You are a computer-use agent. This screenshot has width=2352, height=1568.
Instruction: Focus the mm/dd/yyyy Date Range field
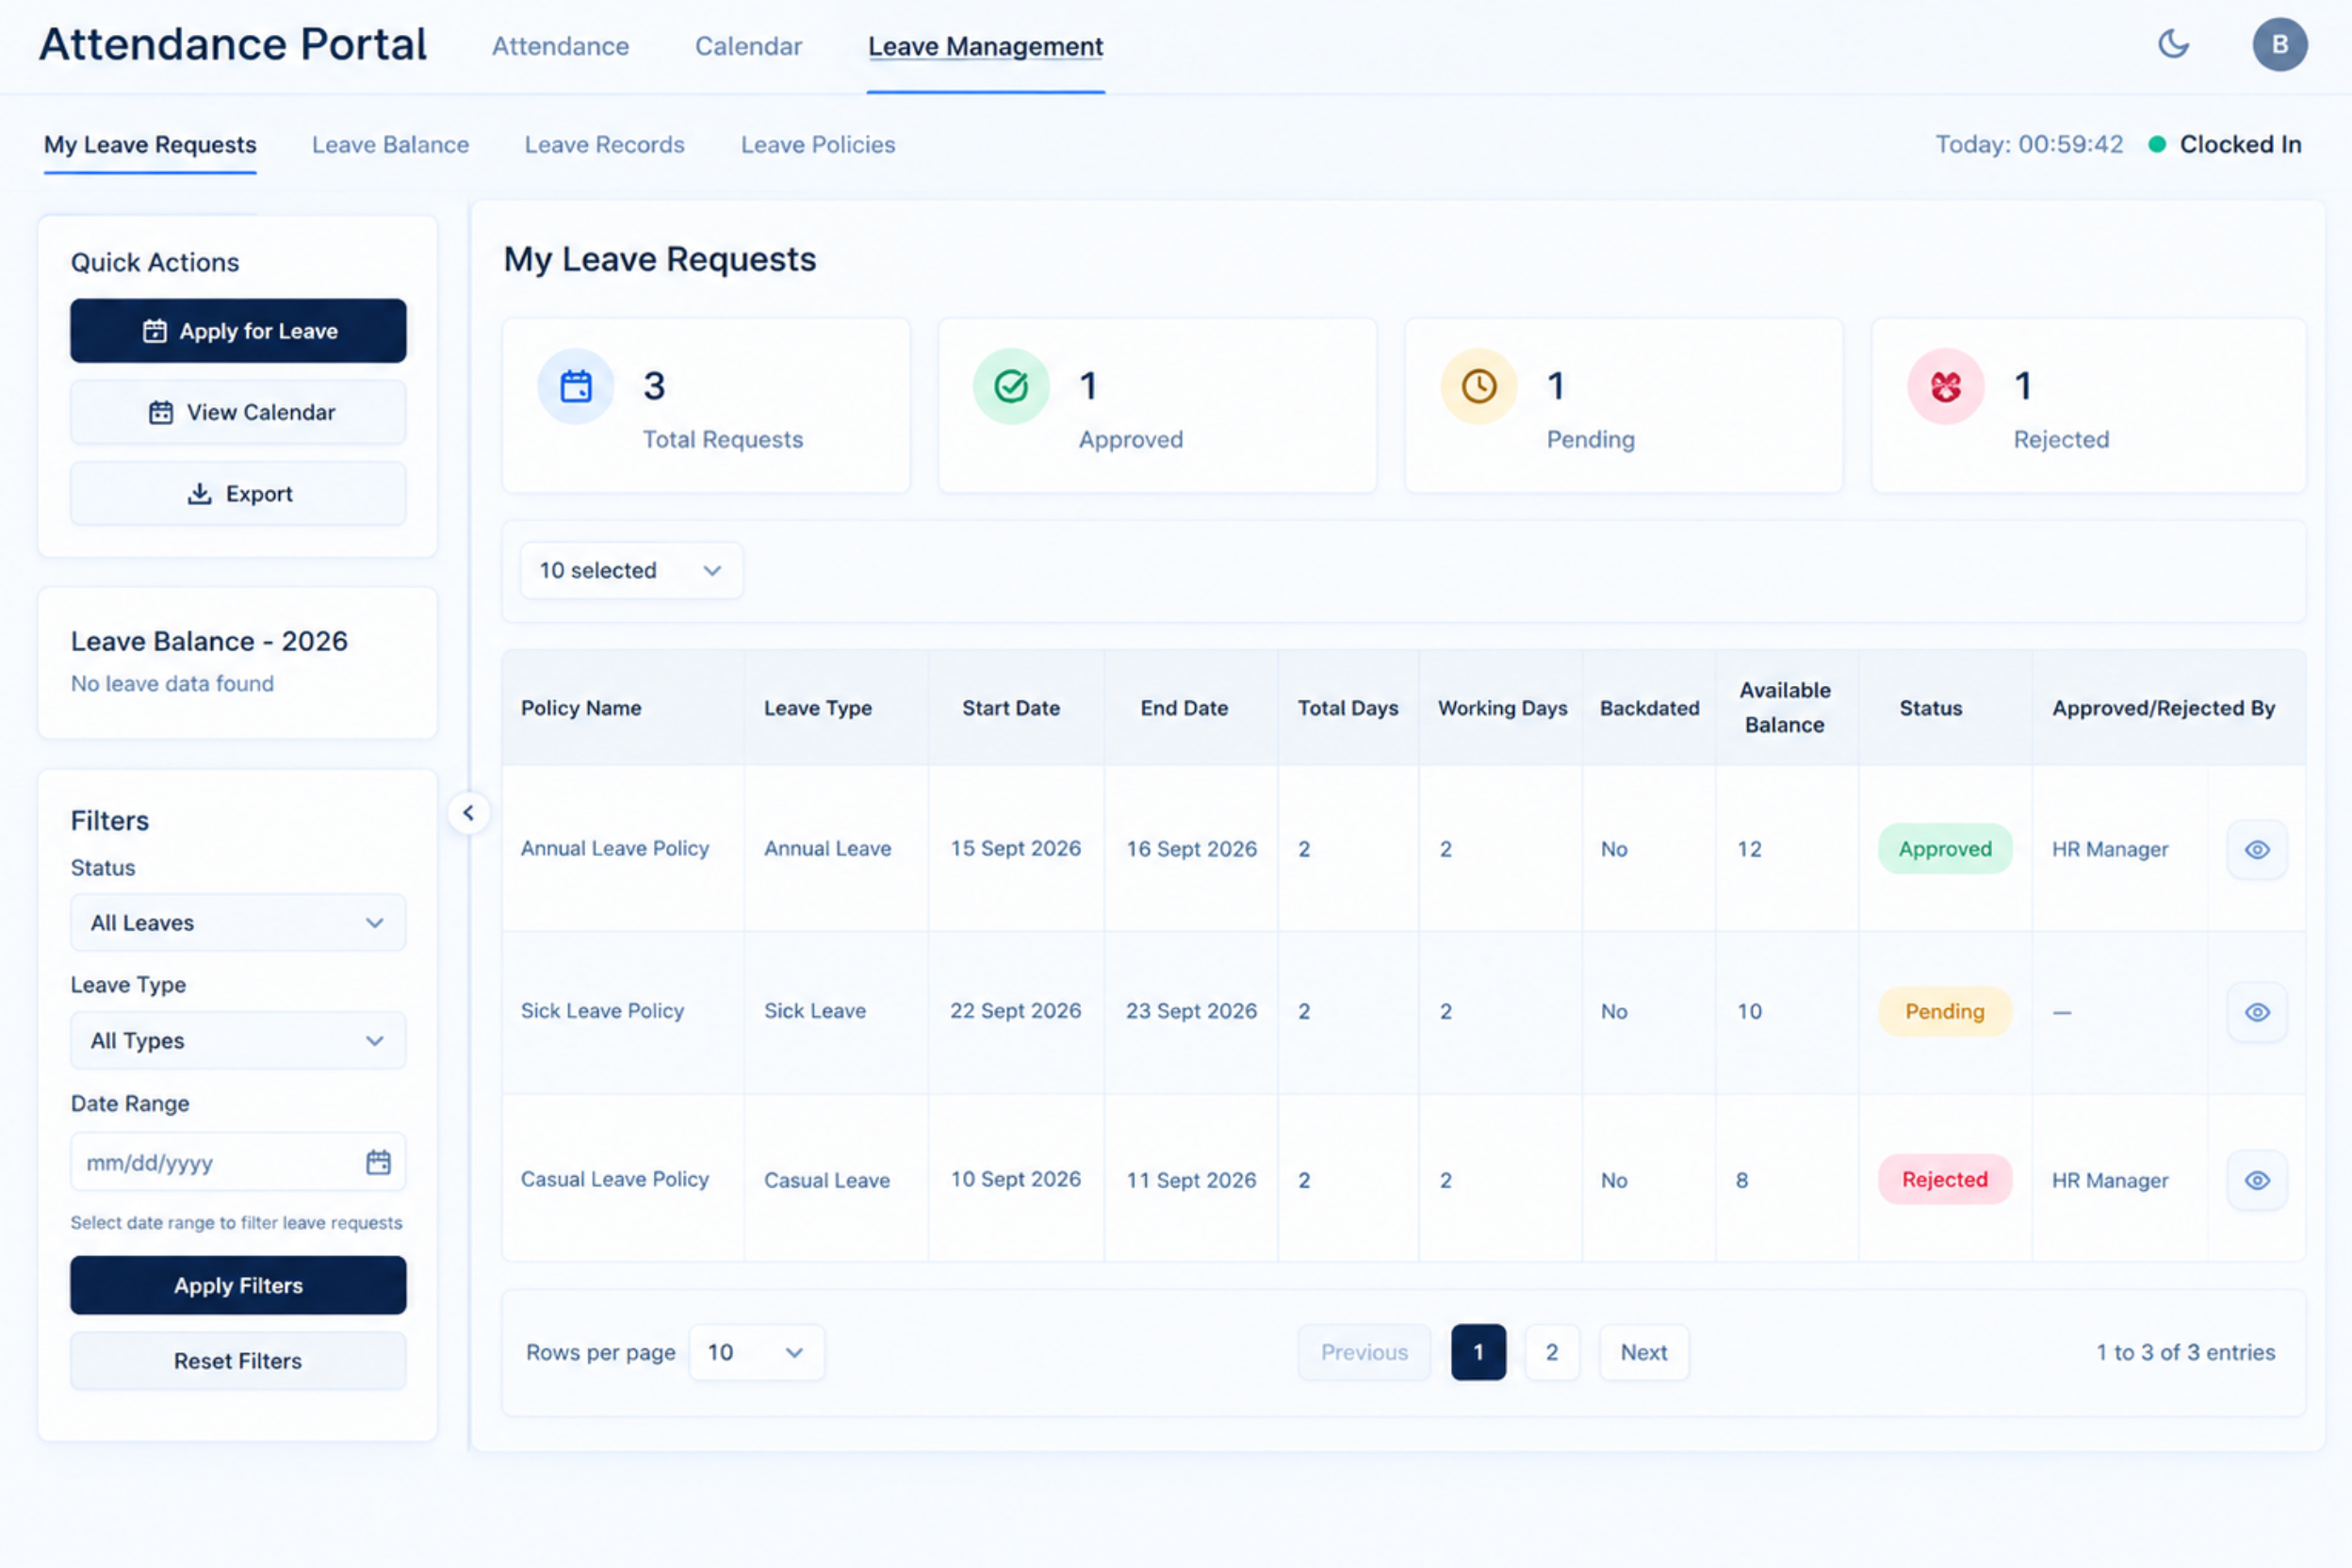(238, 1162)
